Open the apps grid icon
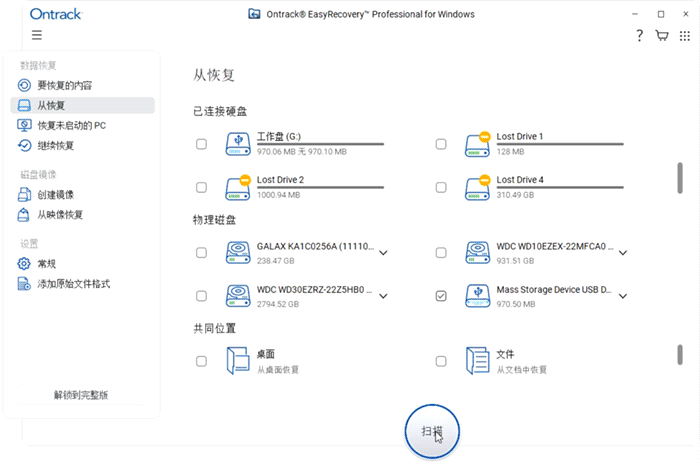 (x=685, y=36)
